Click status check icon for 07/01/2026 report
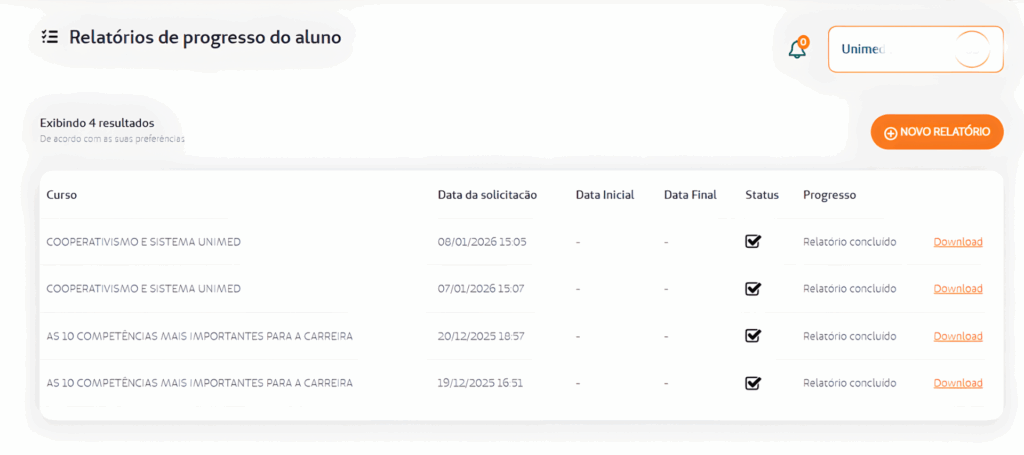The width and height of the screenshot is (1024, 455). [753, 289]
